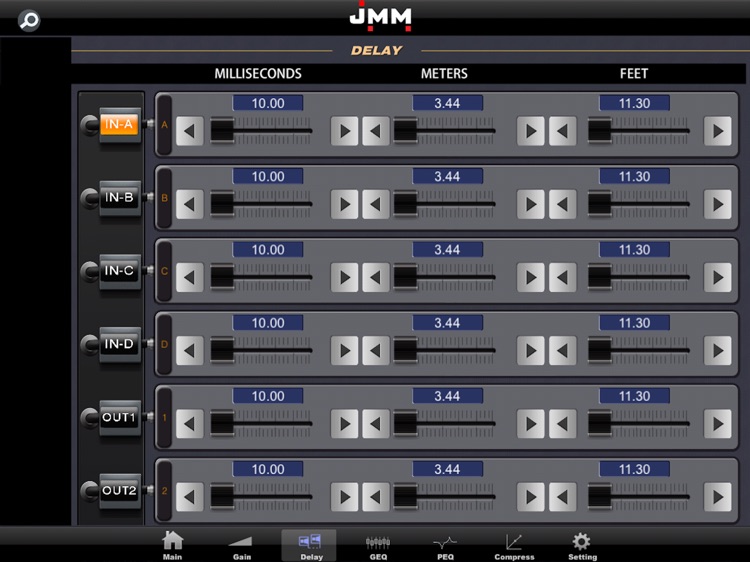Select the IN-B channel button
Image resolution: width=750 pixels, height=562 pixels.
pos(119,198)
